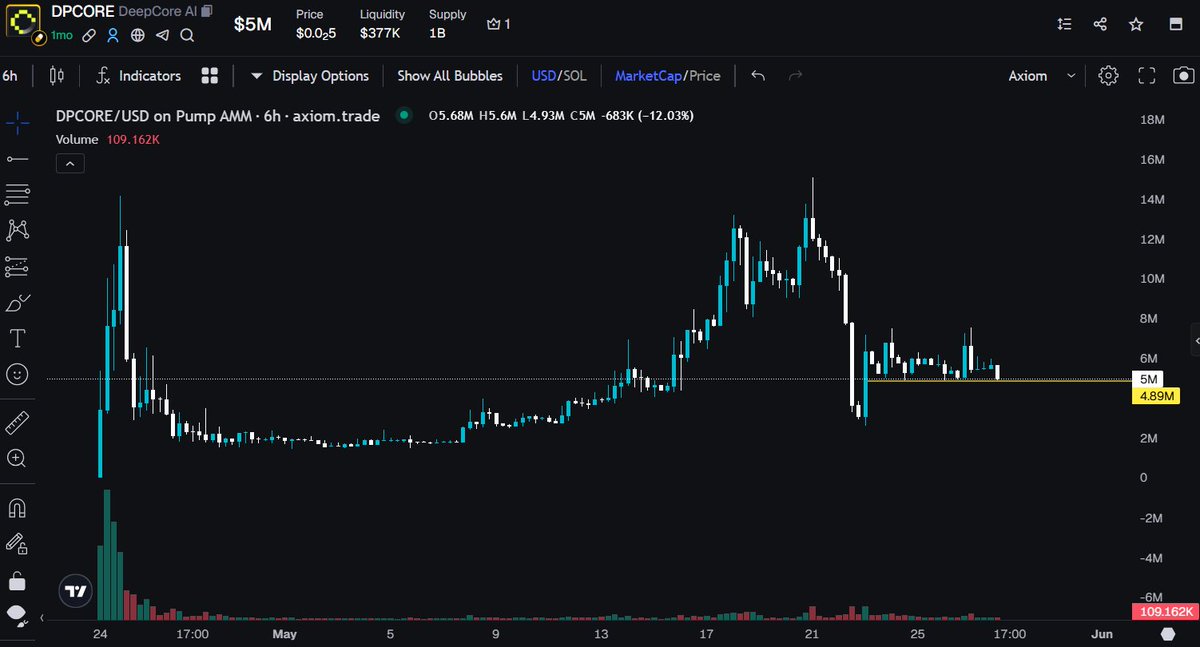Switch currency to SOL
This screenshot has height=647, width=1200.
point(575,76)
